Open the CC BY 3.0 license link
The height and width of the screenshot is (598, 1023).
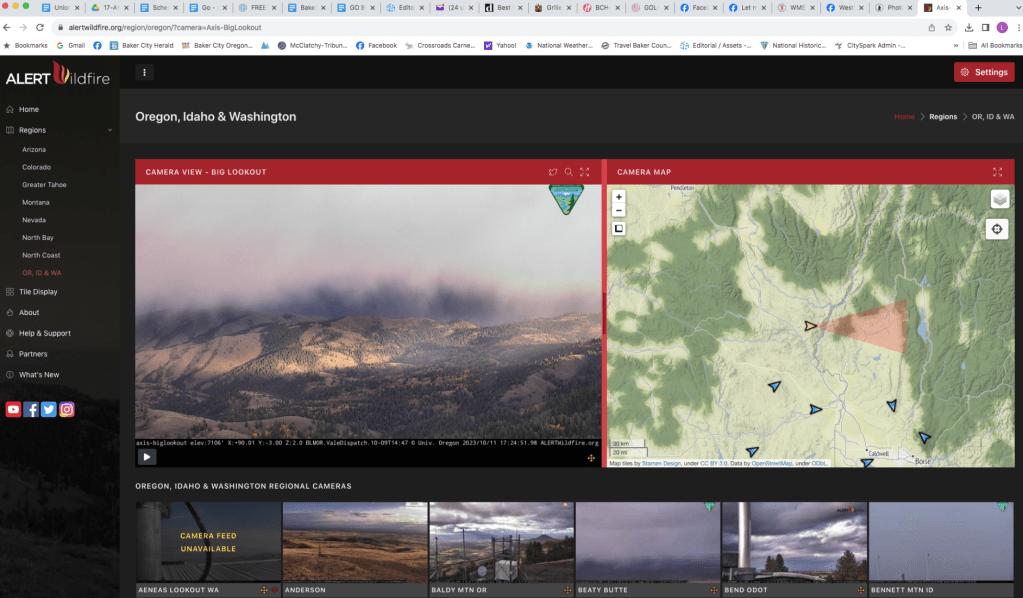click(x=714, y=463)
